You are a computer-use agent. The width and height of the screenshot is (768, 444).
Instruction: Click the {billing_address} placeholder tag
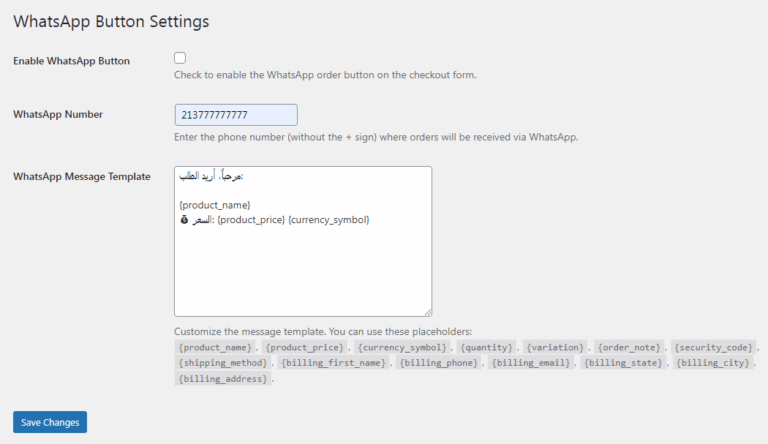point(223,379)
